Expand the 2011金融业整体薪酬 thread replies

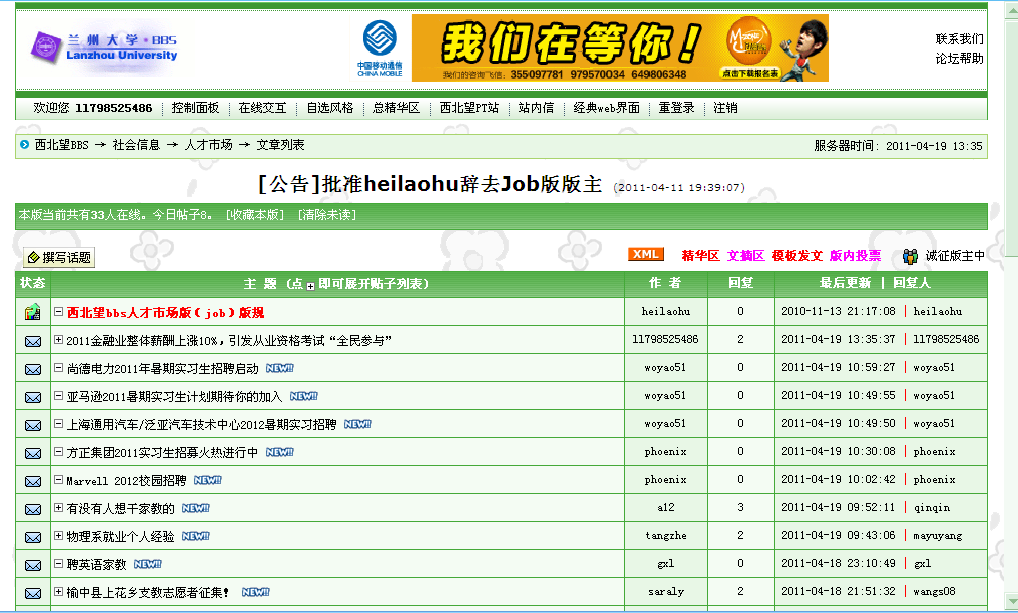[58, 340]
